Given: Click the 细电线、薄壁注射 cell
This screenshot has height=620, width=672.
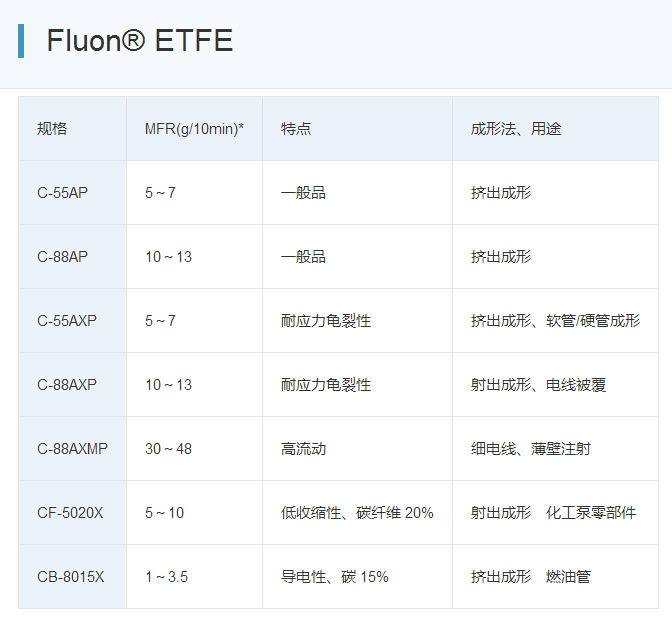Looking at the screenshot, I should pos(530,449).
